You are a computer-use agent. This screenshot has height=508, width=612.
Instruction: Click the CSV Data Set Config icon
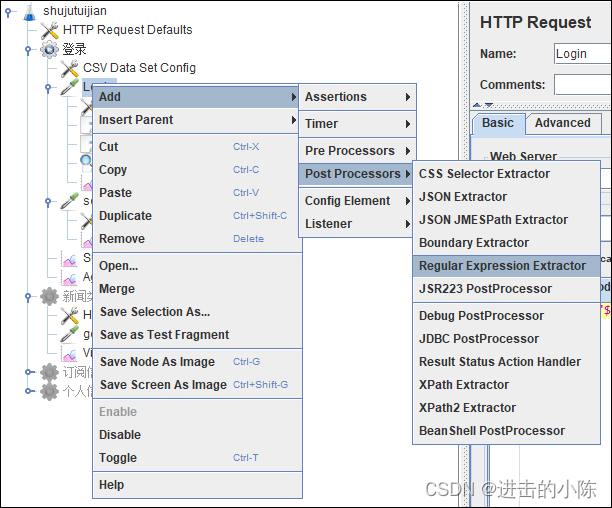(69, 69)
